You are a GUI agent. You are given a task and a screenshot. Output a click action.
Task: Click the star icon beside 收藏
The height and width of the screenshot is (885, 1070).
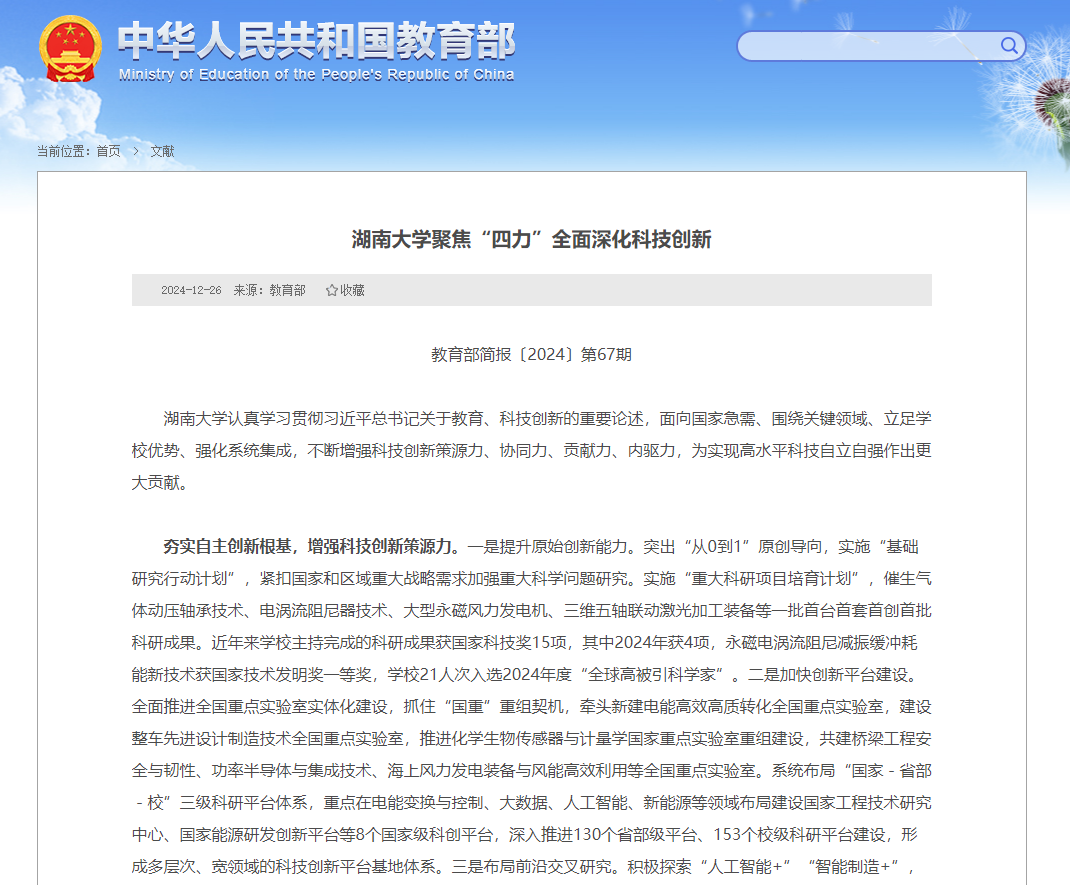coord(332,290)
